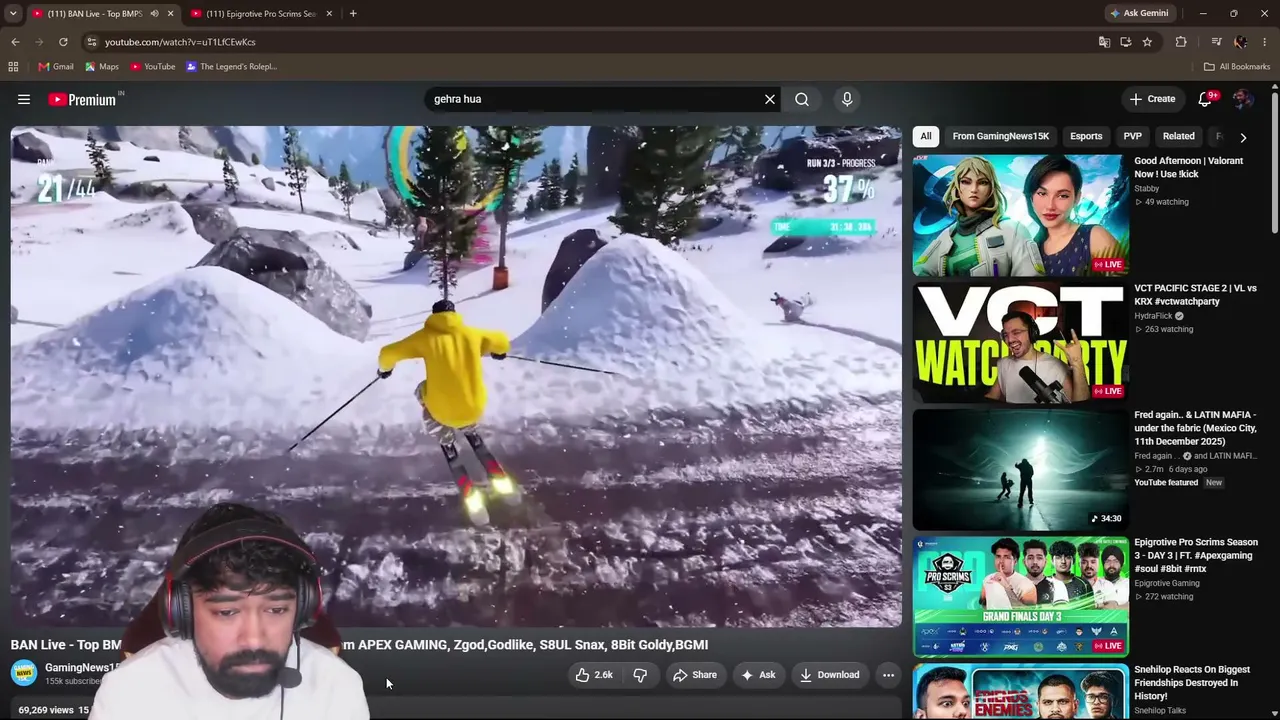Screen dimensions: 1280x720
Task: Open Chrome's three-dot menu
Action: pos(1265,42)
